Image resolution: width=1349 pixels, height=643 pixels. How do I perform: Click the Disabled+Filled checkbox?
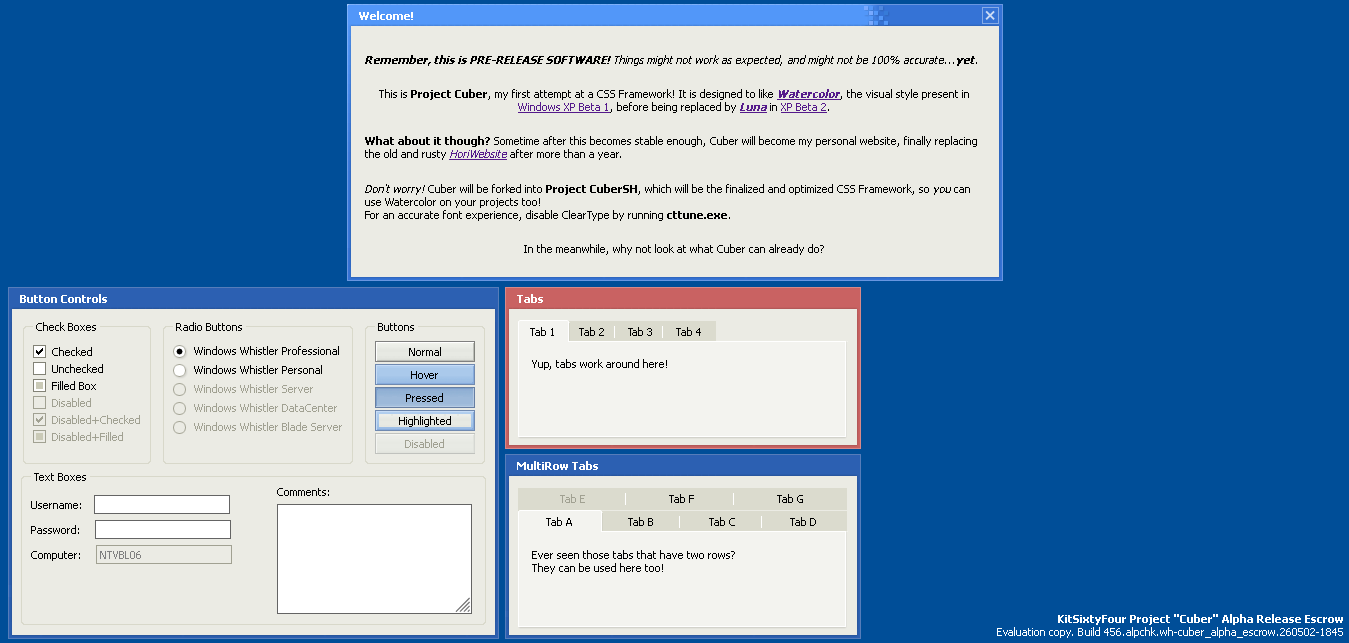point(40,437)
